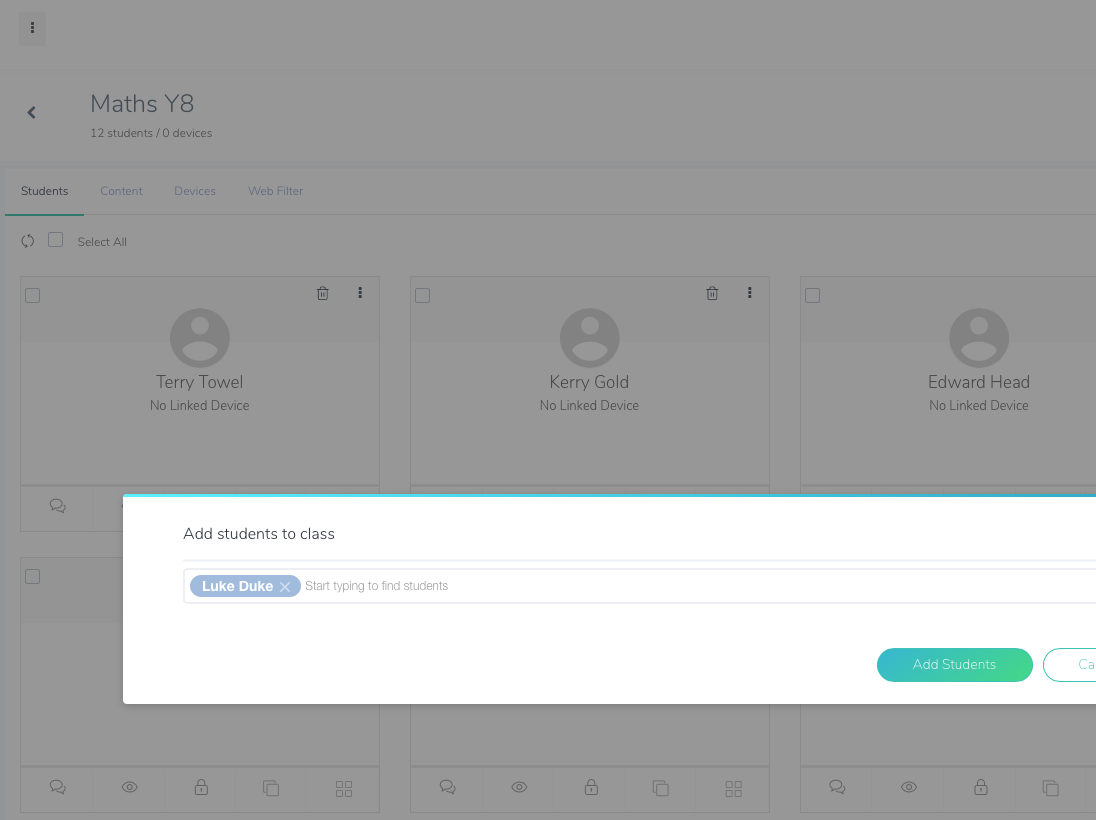The image size is (1096, 820).
Task: Open Kerry Gold's three-dot options menu
Action: click(x=749, y=293)
